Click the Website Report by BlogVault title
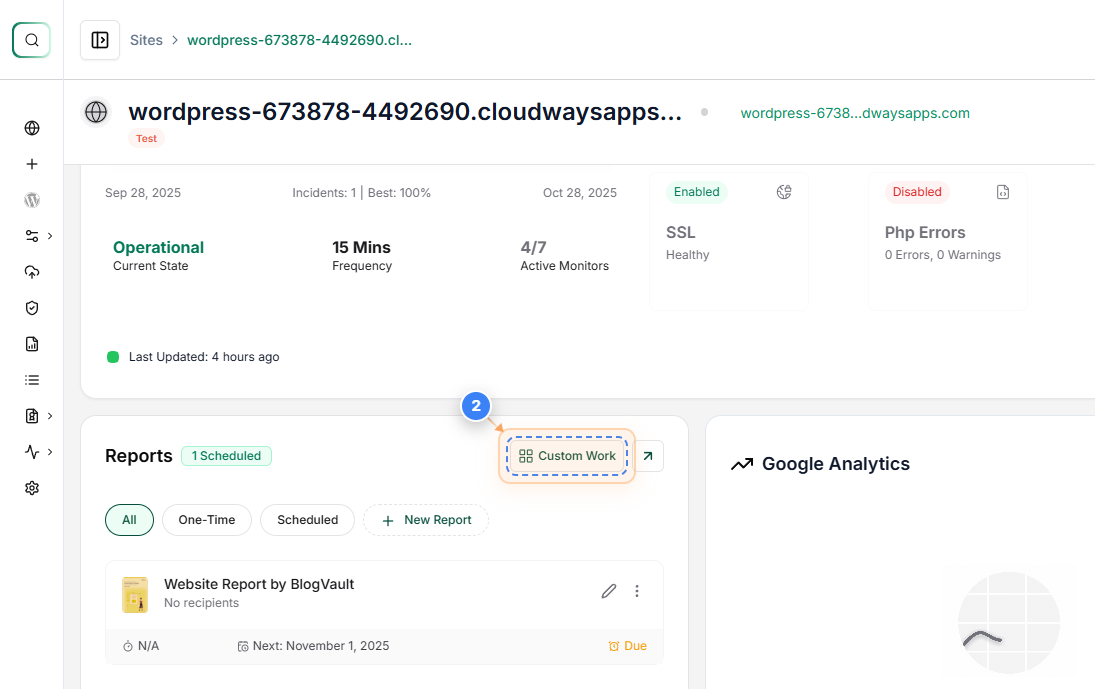The image size is (1095, 689). [259, 584]
